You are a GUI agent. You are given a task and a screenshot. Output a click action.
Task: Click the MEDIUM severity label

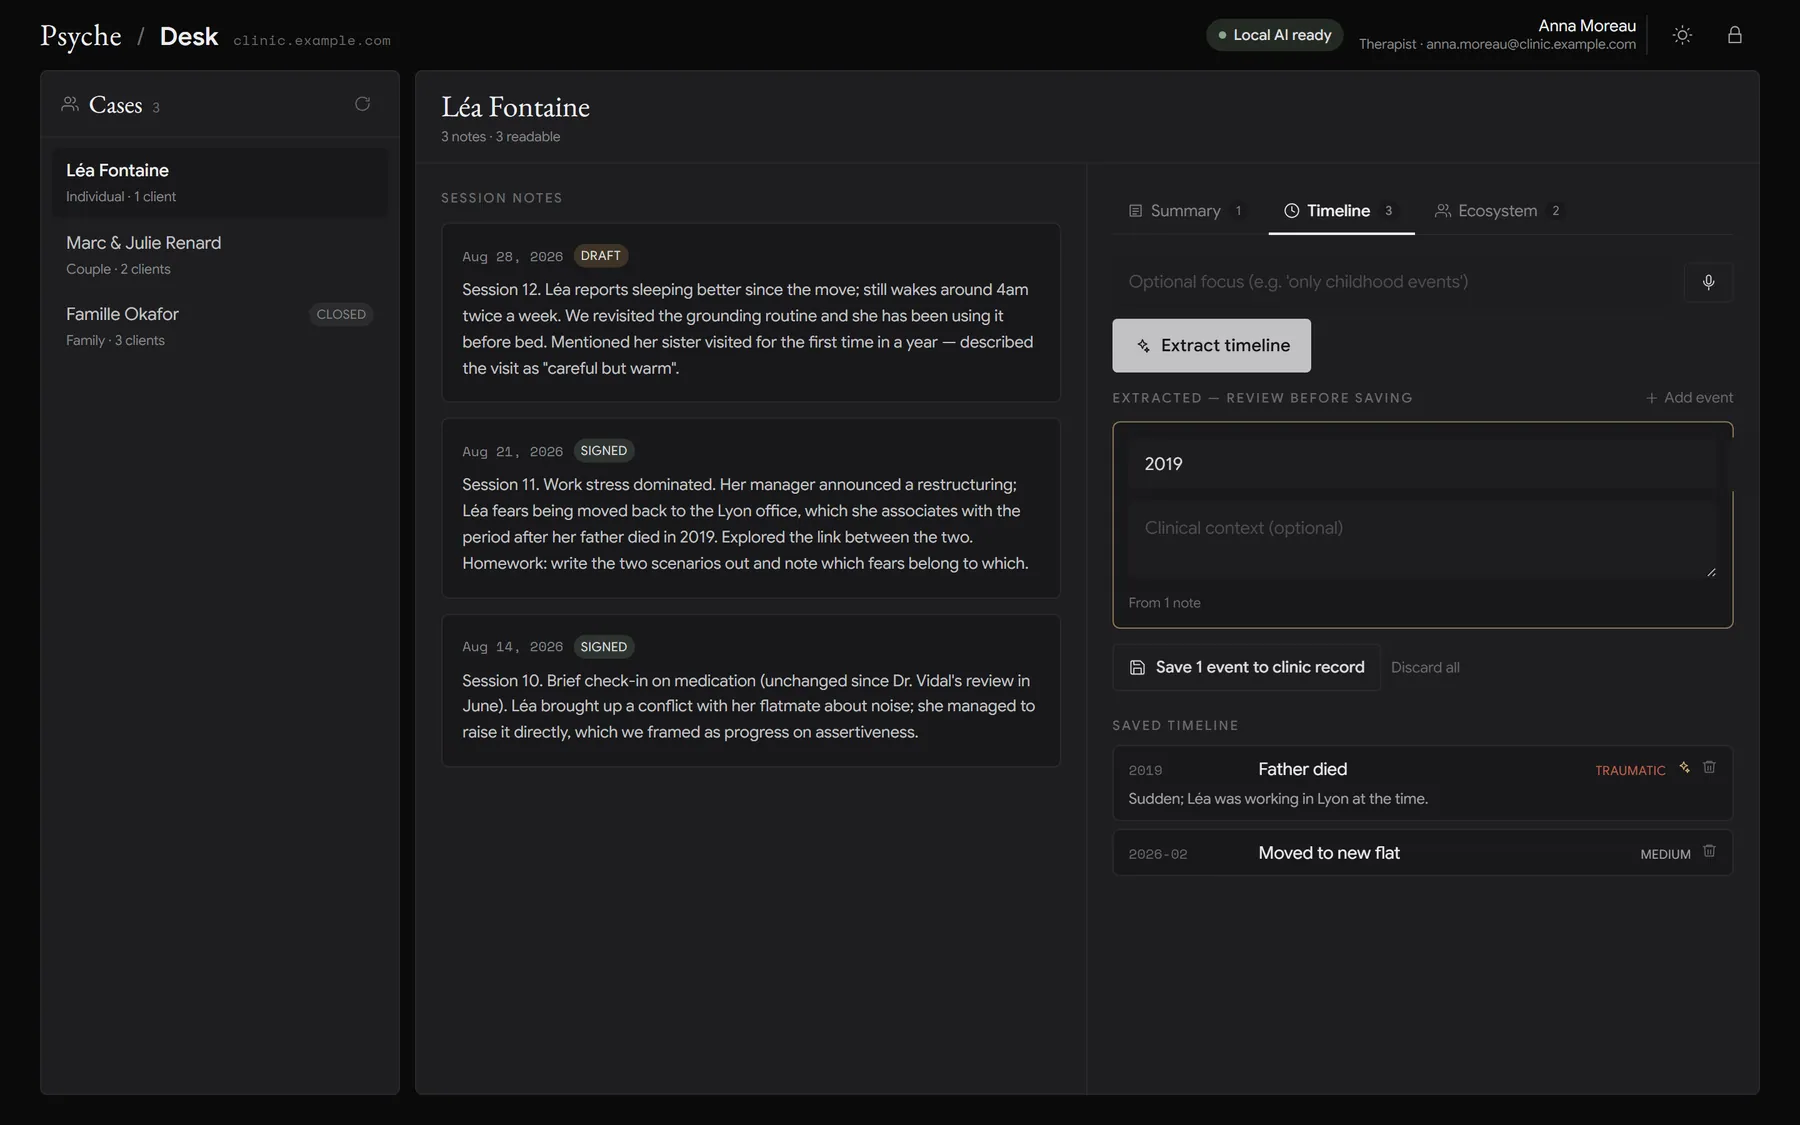coord(1665,854)
